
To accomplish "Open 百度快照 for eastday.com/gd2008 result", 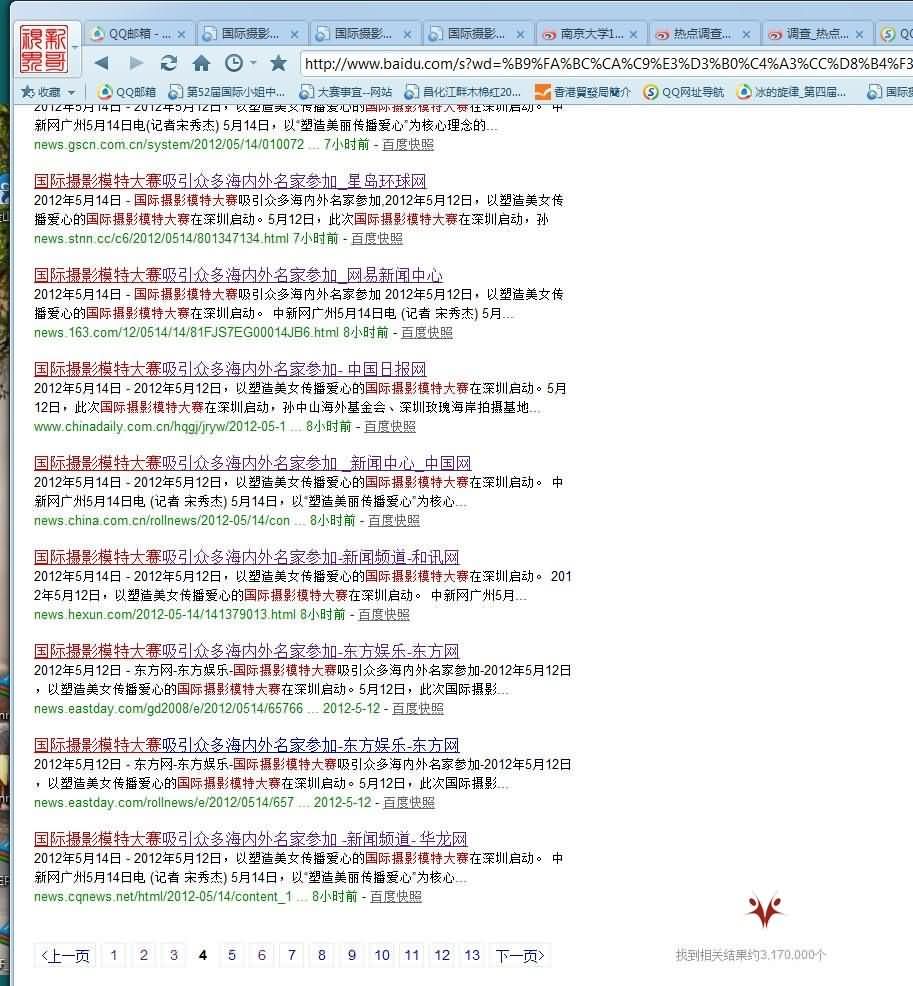I will [x=418, y=709].
